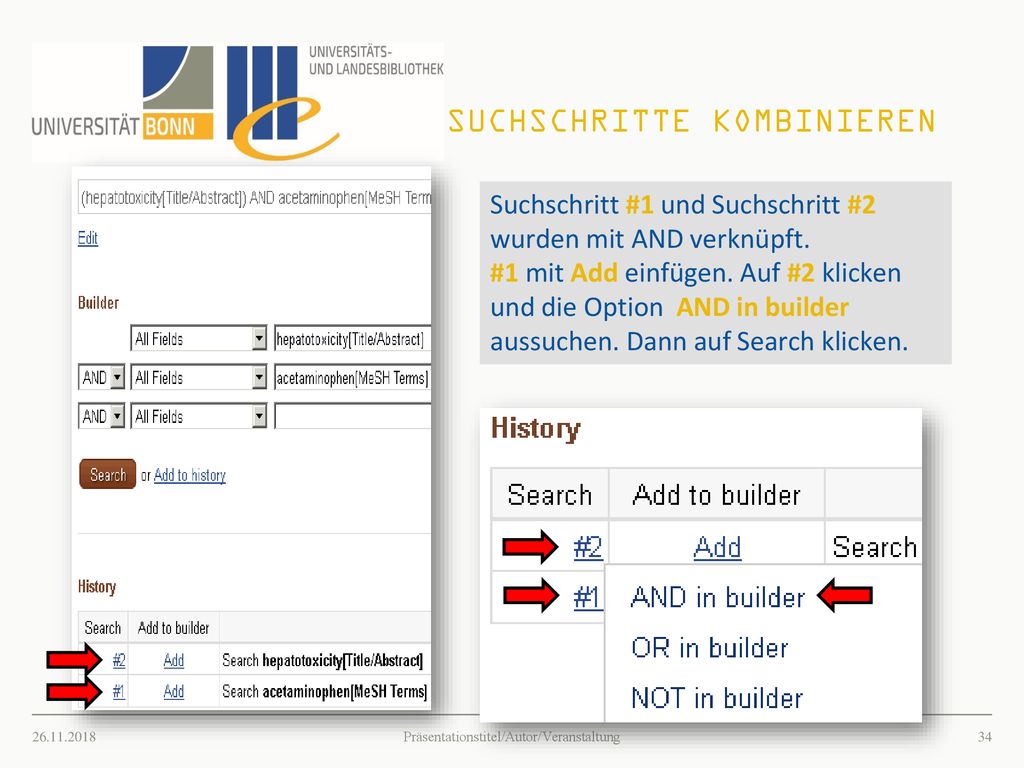This screenshot has height=768, width=1024.
Task: Click Add for the acetaminophen history row
Action: point(174,691)
